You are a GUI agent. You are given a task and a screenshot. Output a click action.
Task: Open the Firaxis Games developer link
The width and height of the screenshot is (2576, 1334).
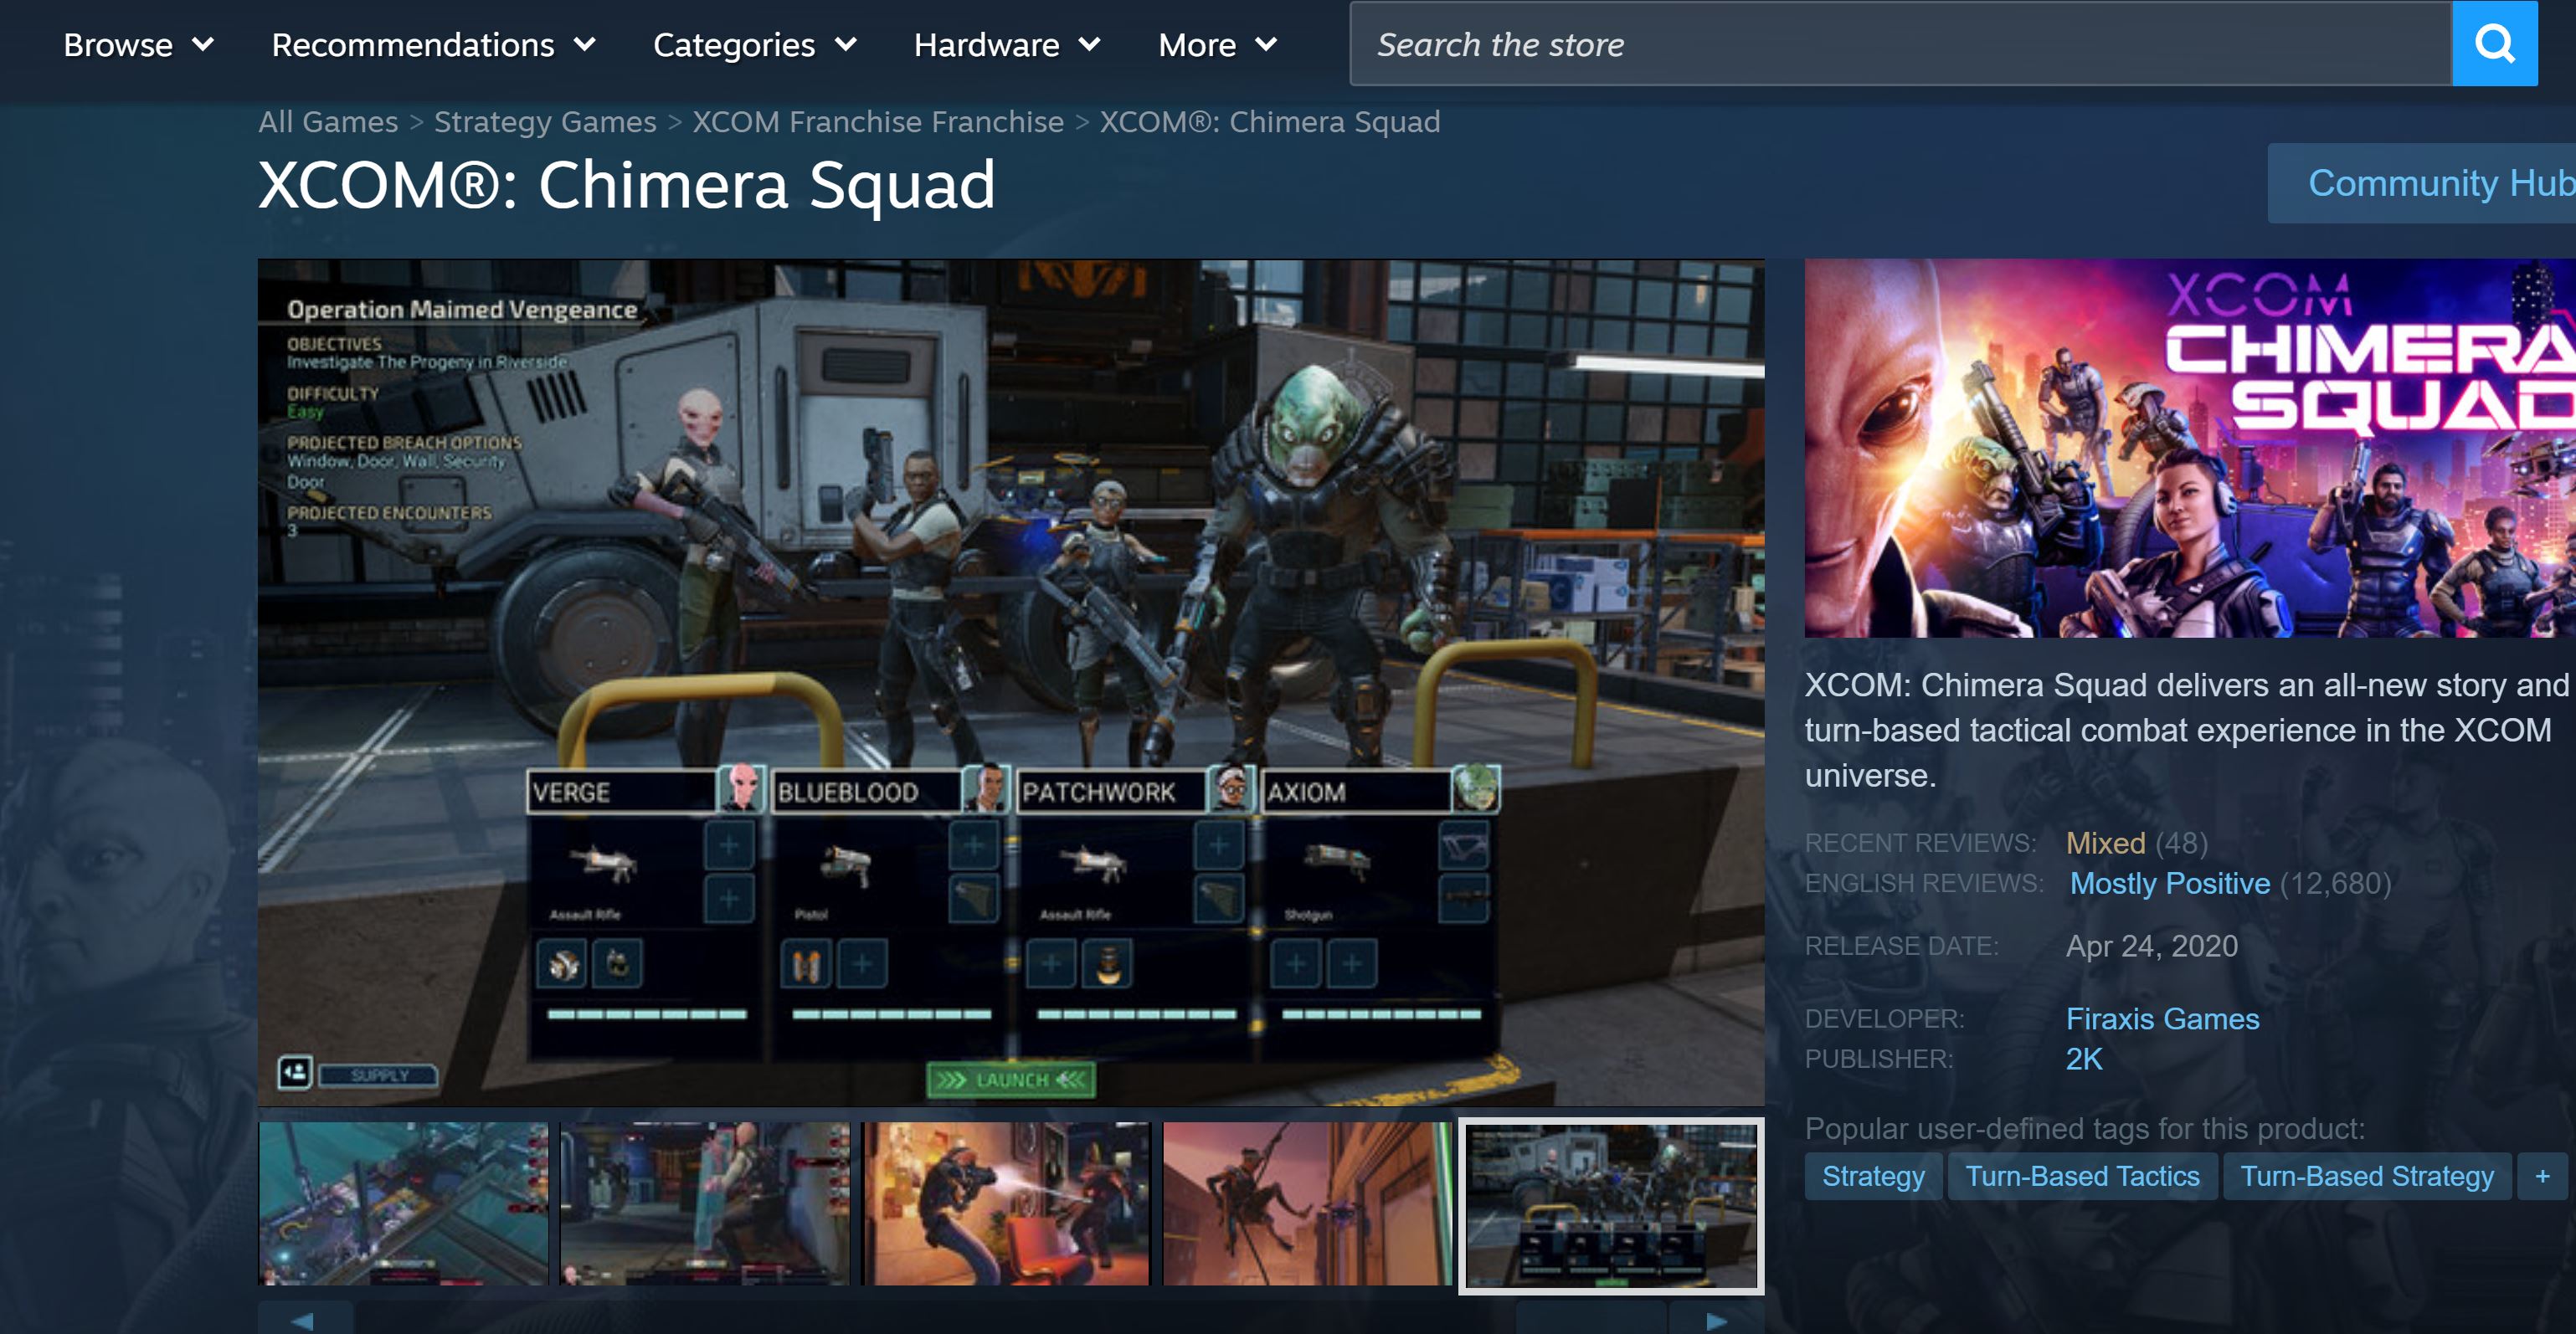[x=2162, y=1019]
